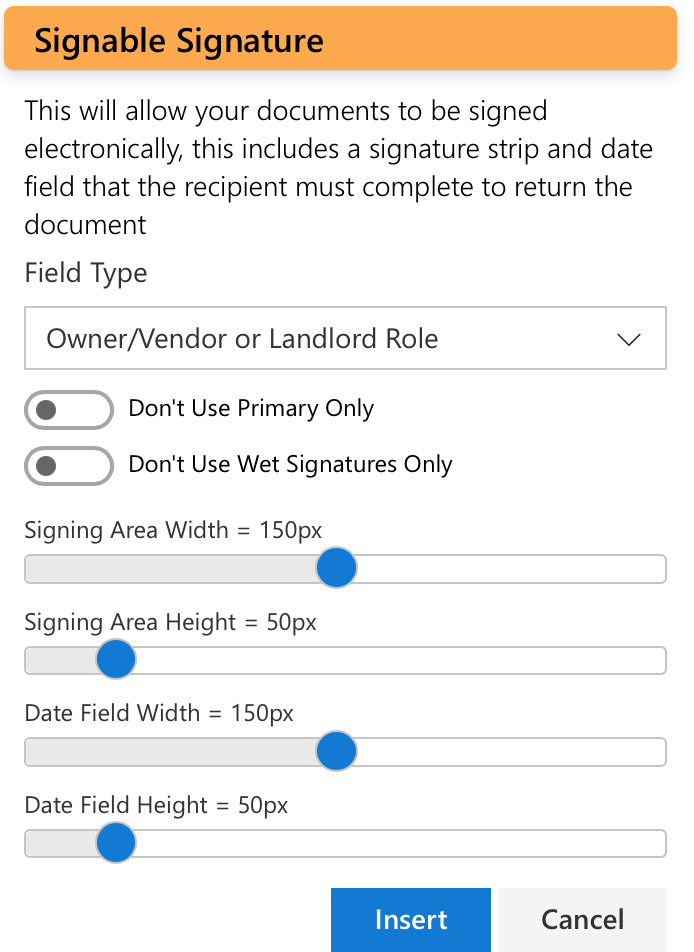Click right end of Signing Area Height track

(x=656, y=660)
